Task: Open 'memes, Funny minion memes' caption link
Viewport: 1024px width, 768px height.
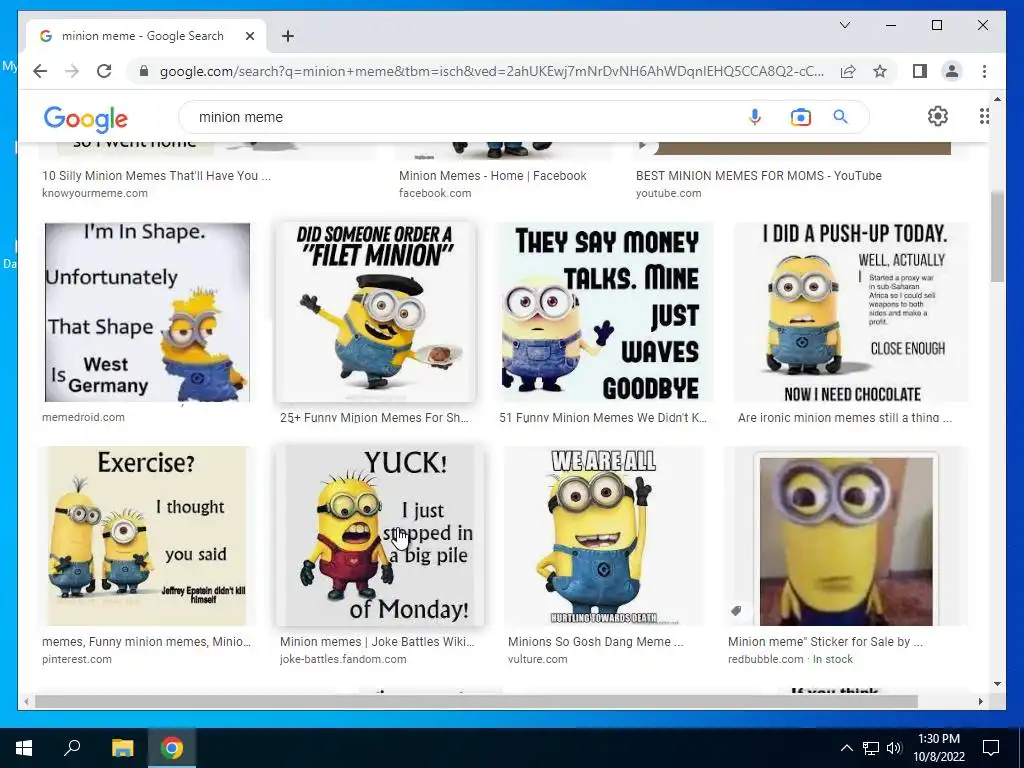Action: click(x=146, y=642)
